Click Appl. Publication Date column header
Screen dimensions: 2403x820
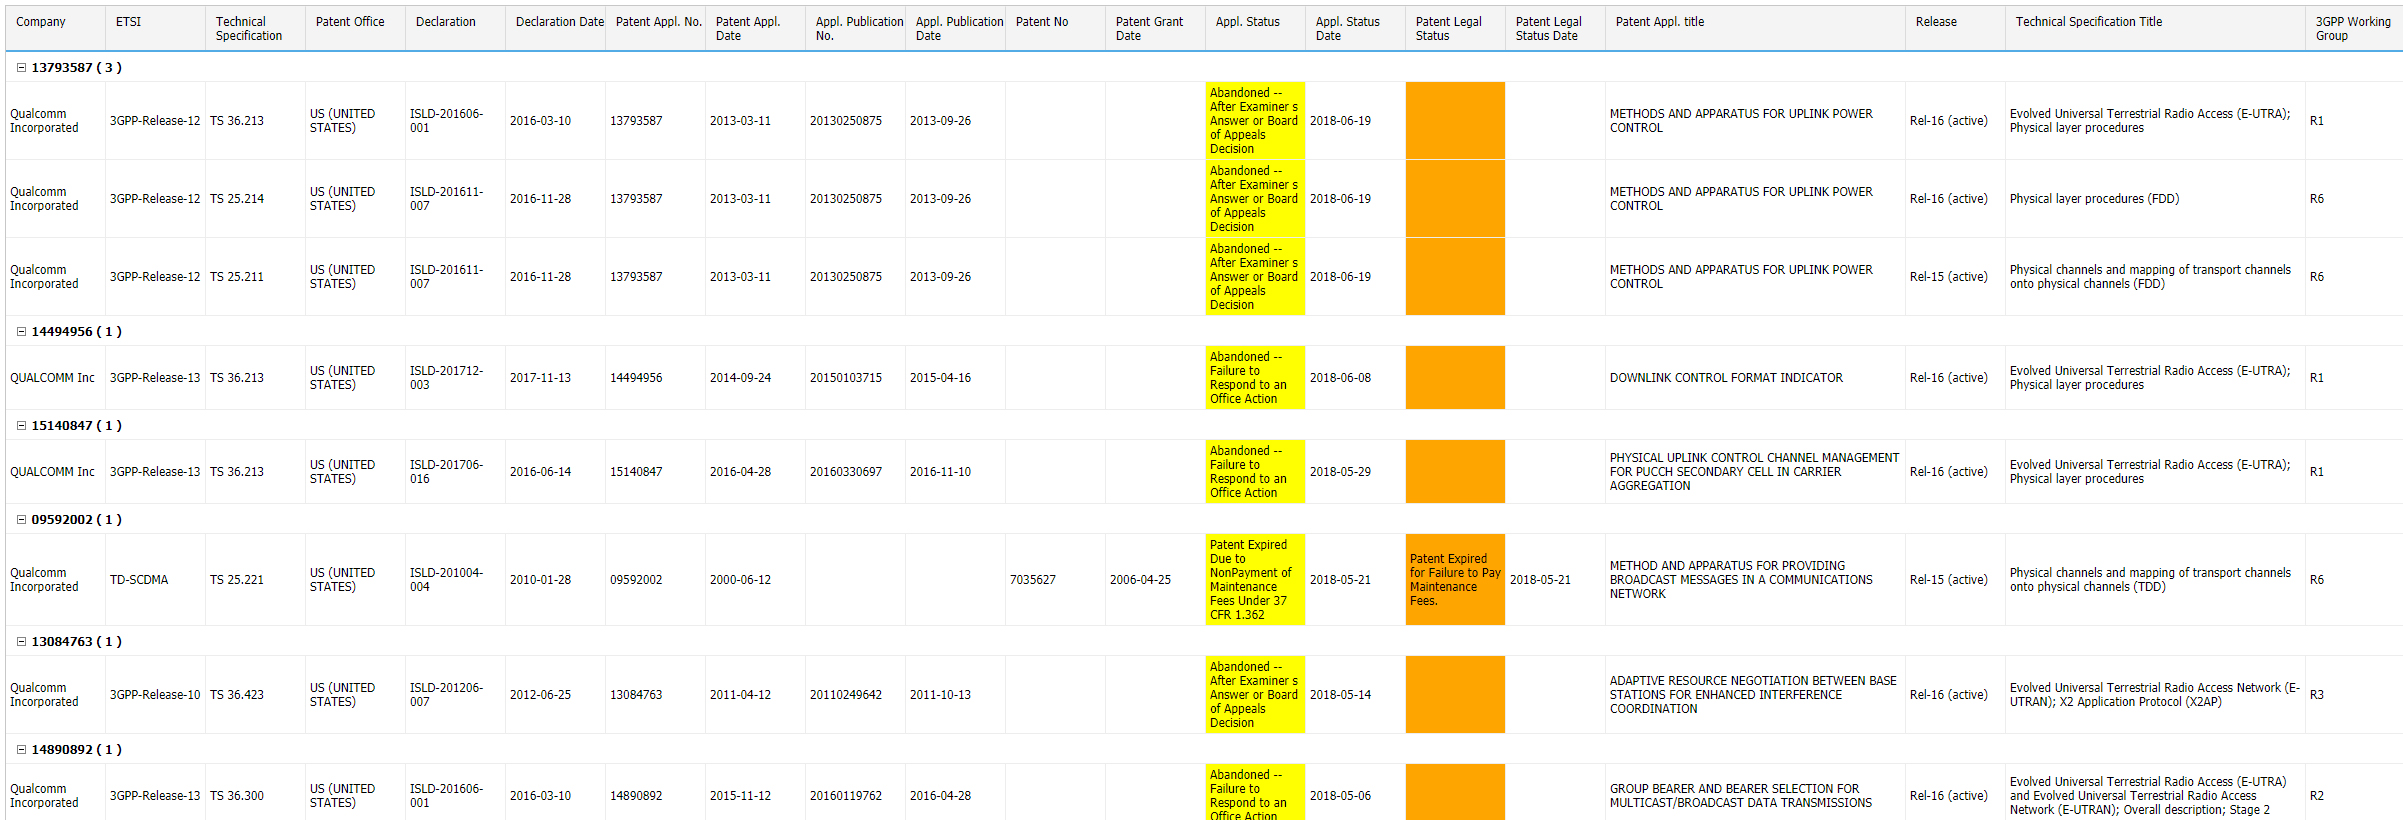(955, 28)
